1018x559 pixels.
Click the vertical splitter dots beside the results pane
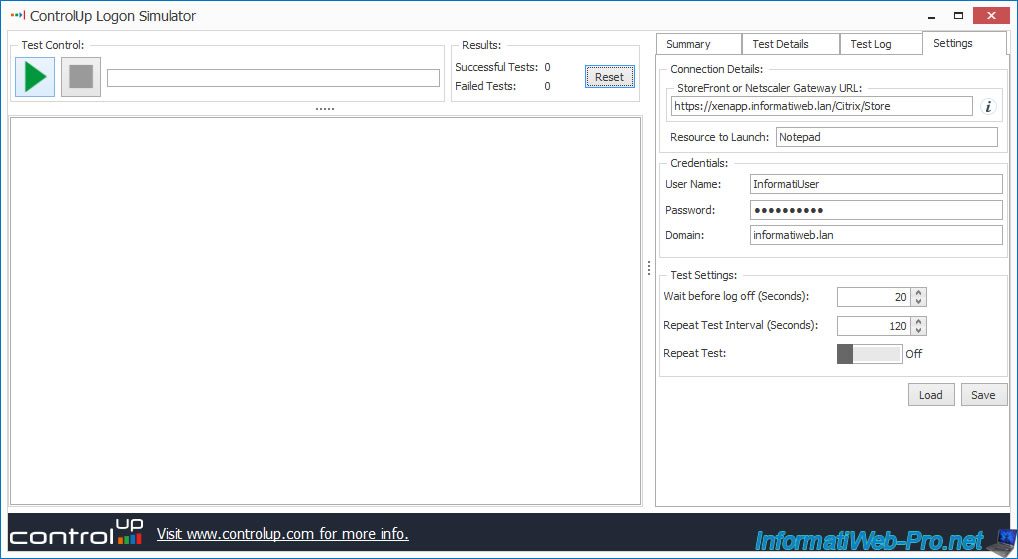pyautogui.click(x=649, y=268)
